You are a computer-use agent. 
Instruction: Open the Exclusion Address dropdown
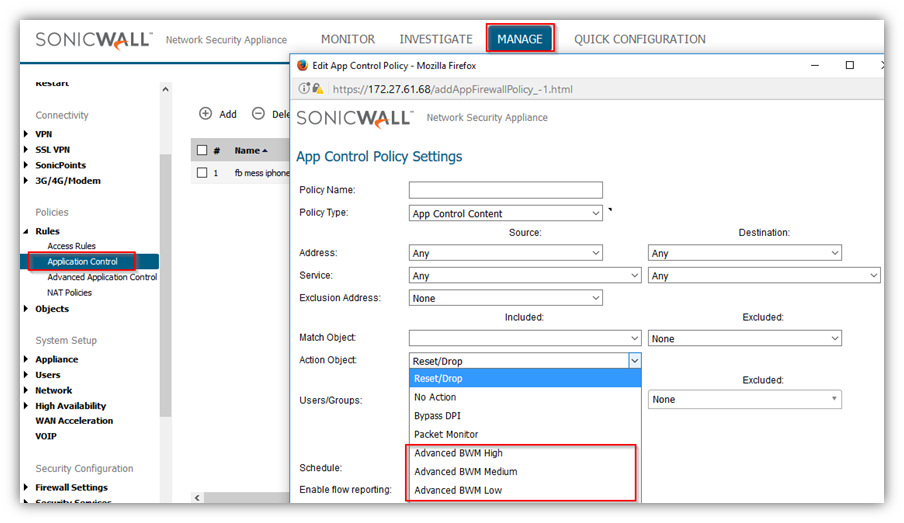[x=506, y=298]
